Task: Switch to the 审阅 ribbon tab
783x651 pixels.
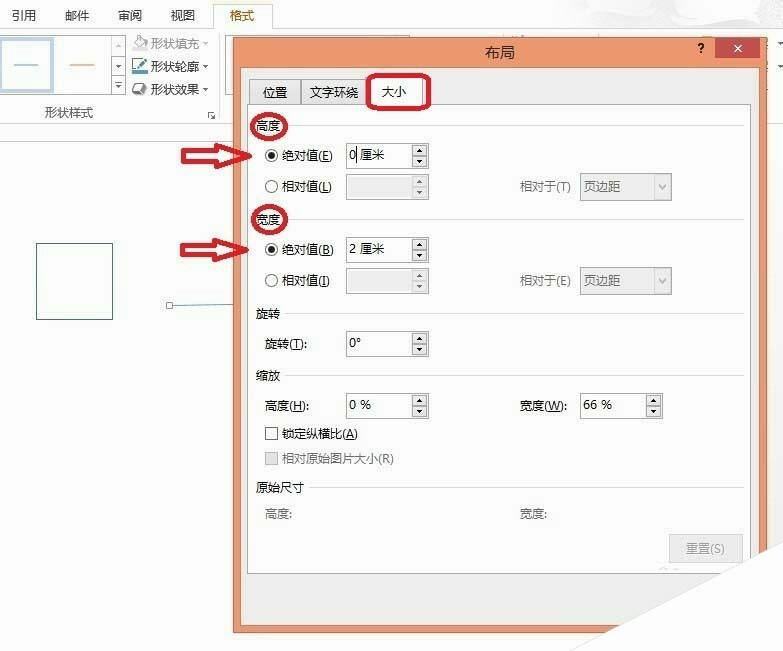Action: 130,16
